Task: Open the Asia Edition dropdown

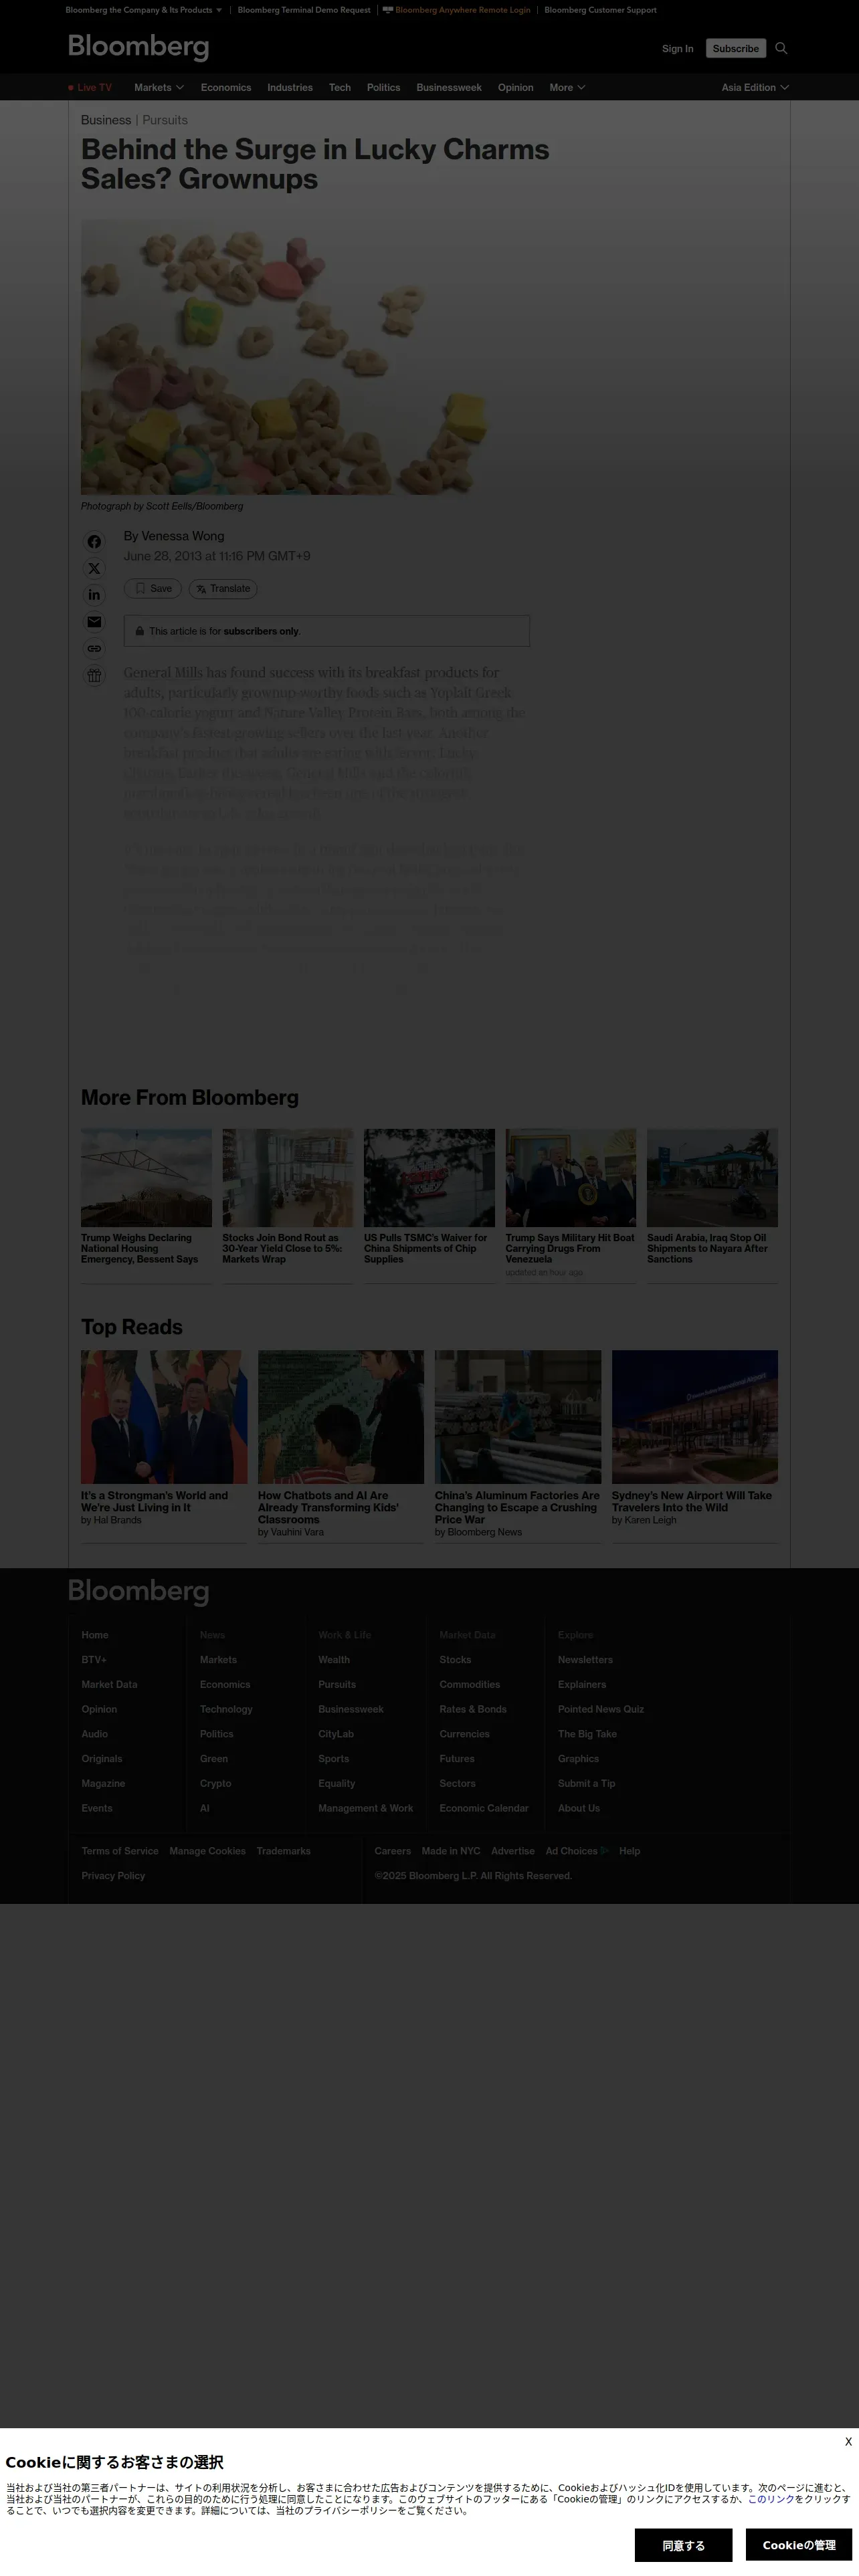Action: pos(755,88)
